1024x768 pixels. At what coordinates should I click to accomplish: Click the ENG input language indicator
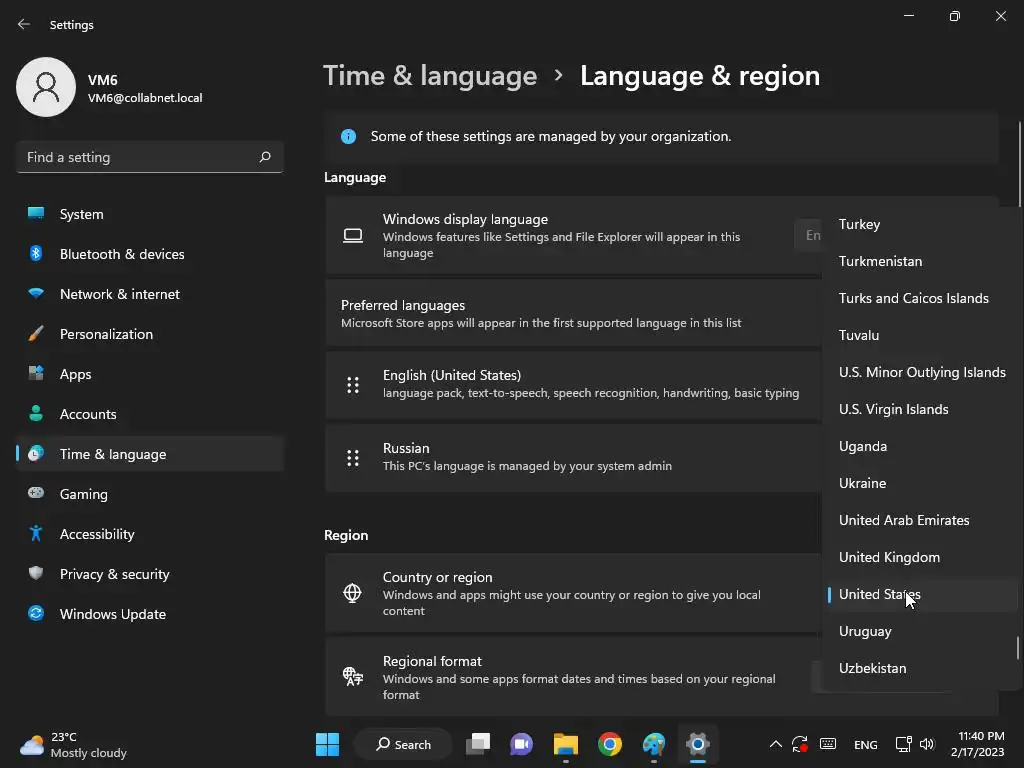pyautogui.click(x=866, y=744)
